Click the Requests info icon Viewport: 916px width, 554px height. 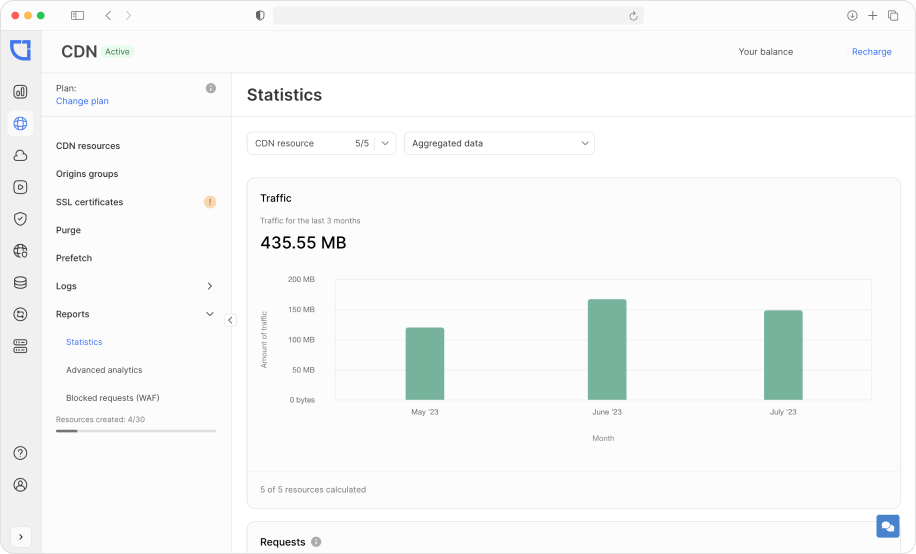pyautogui.click(x=316, y=542)
